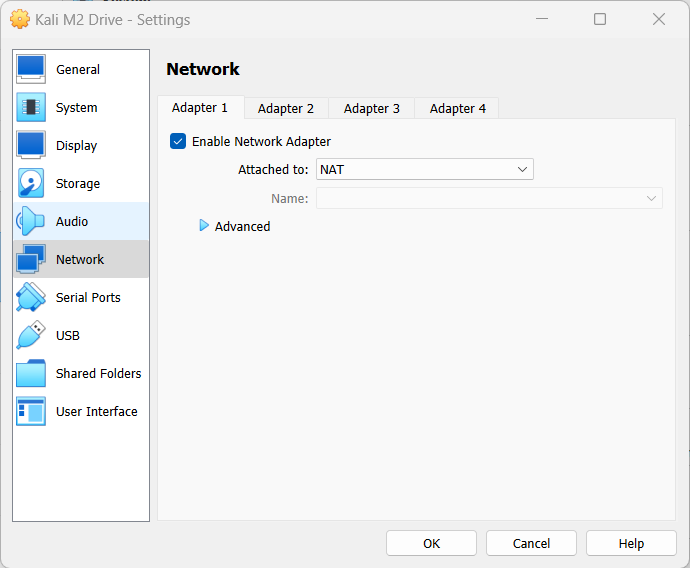Click the Network heading
The height and width of the screenshot is (568, 690).
tap(203, 69)
